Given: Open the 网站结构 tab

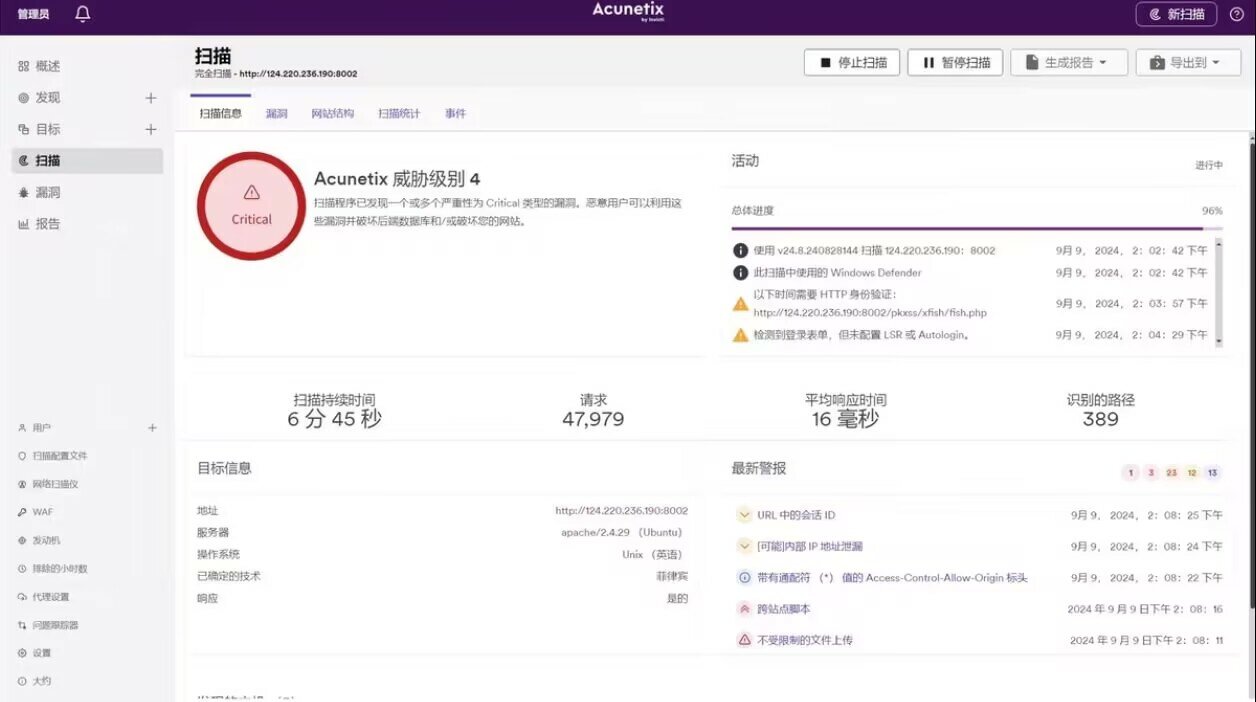Looking at the screenshot, I should [332, 113].
